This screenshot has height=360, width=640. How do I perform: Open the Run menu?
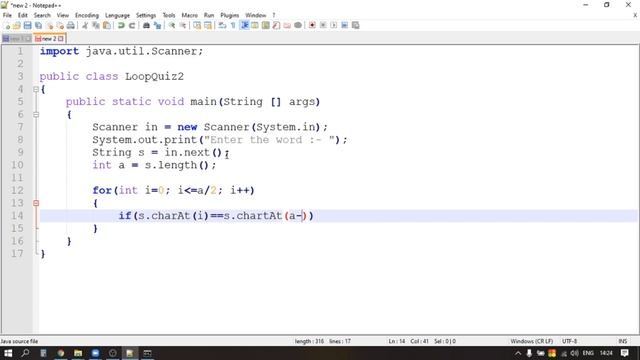click(x=209, y=15)
